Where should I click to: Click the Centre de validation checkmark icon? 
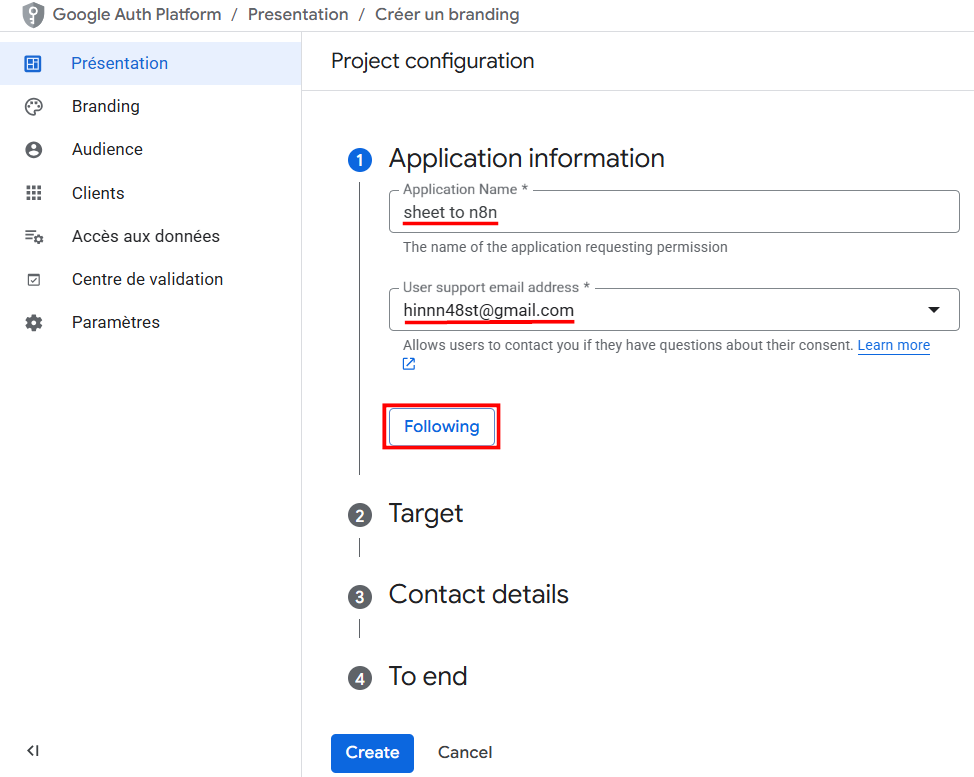[x=33, y=279]
